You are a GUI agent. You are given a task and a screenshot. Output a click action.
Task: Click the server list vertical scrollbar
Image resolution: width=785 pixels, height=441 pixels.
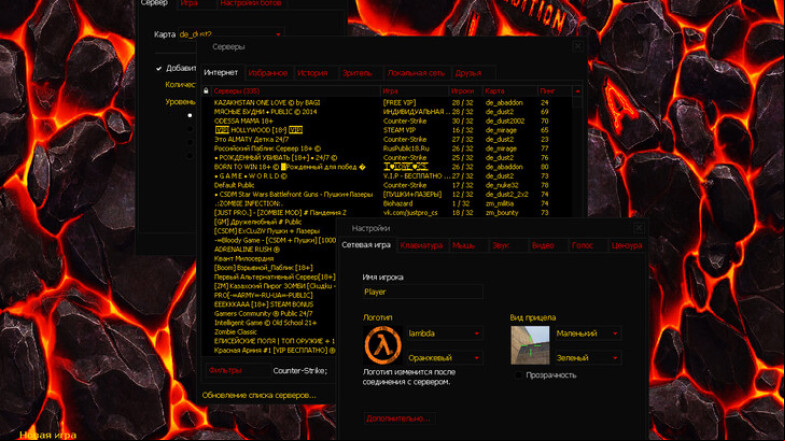click(x=578, y=155)
